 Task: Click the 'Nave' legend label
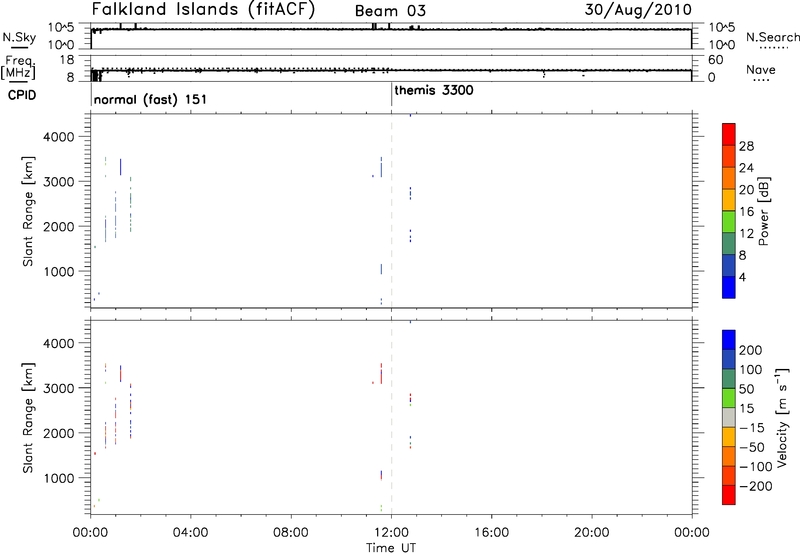coord(761,69)
